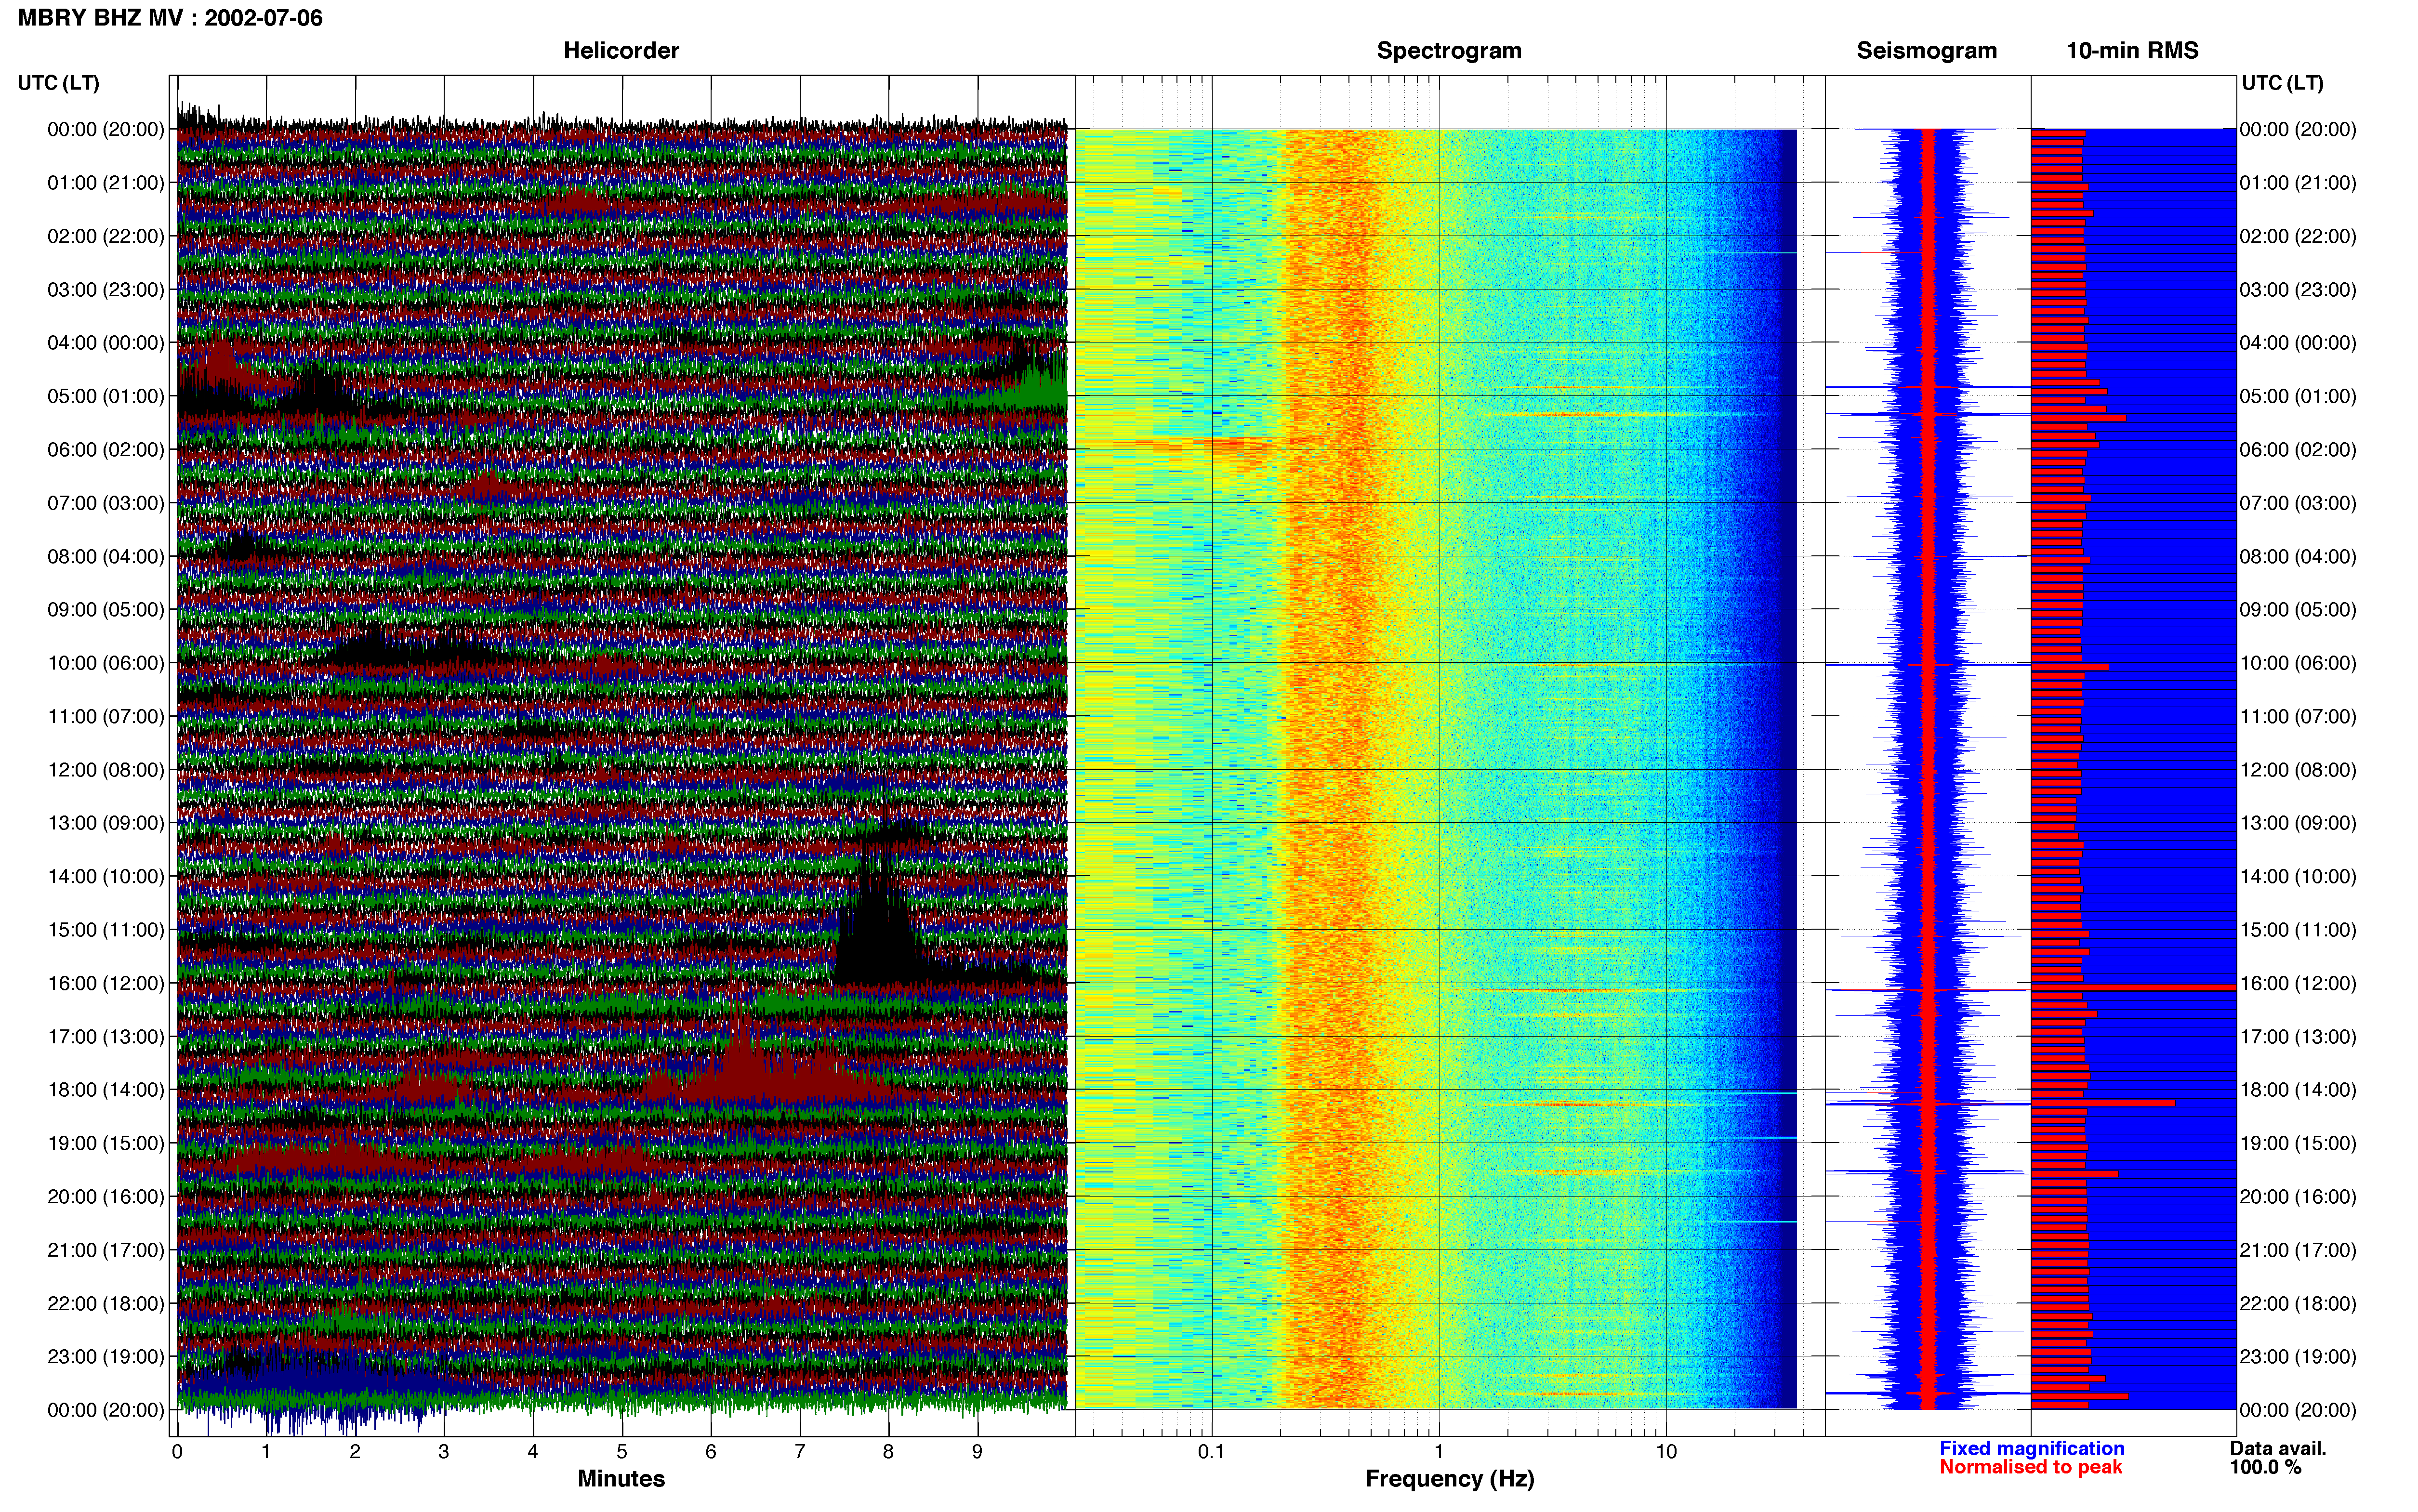Click the title 'MBRY BHZ MV : 2002-07-06'
2418x1512 pixels.
coord(170,18)
